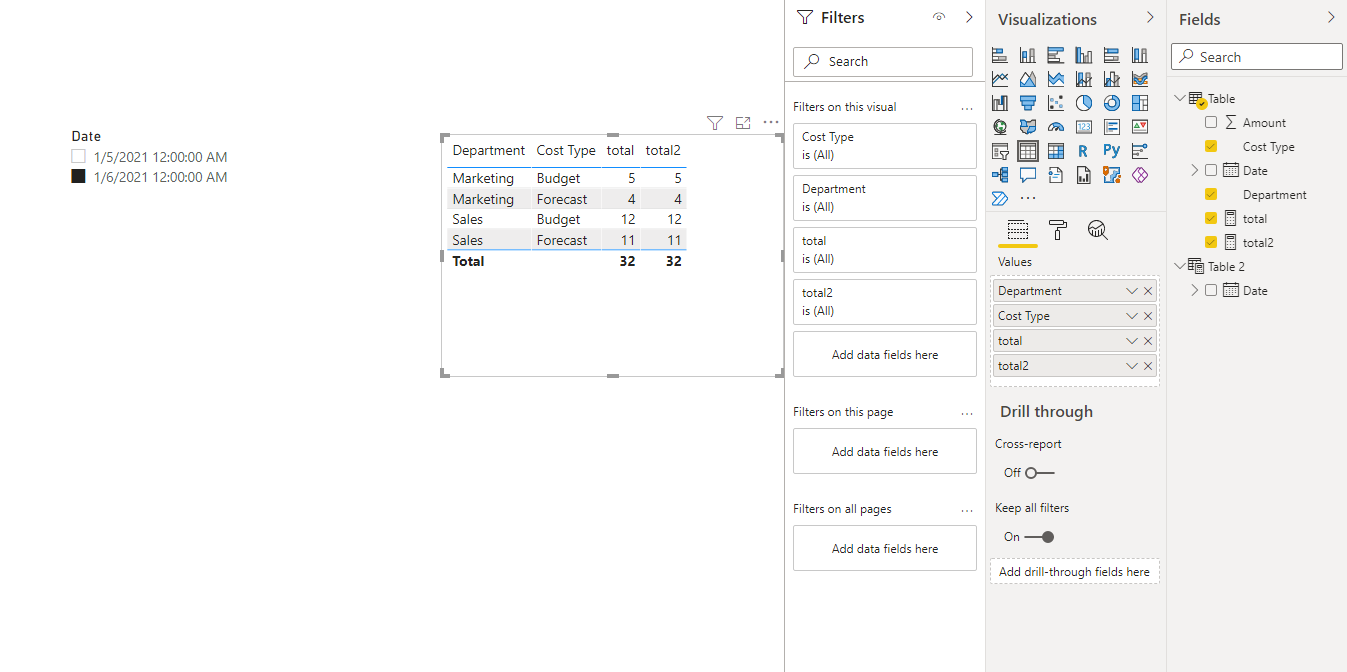Select the R script visual

point(1083,151)
